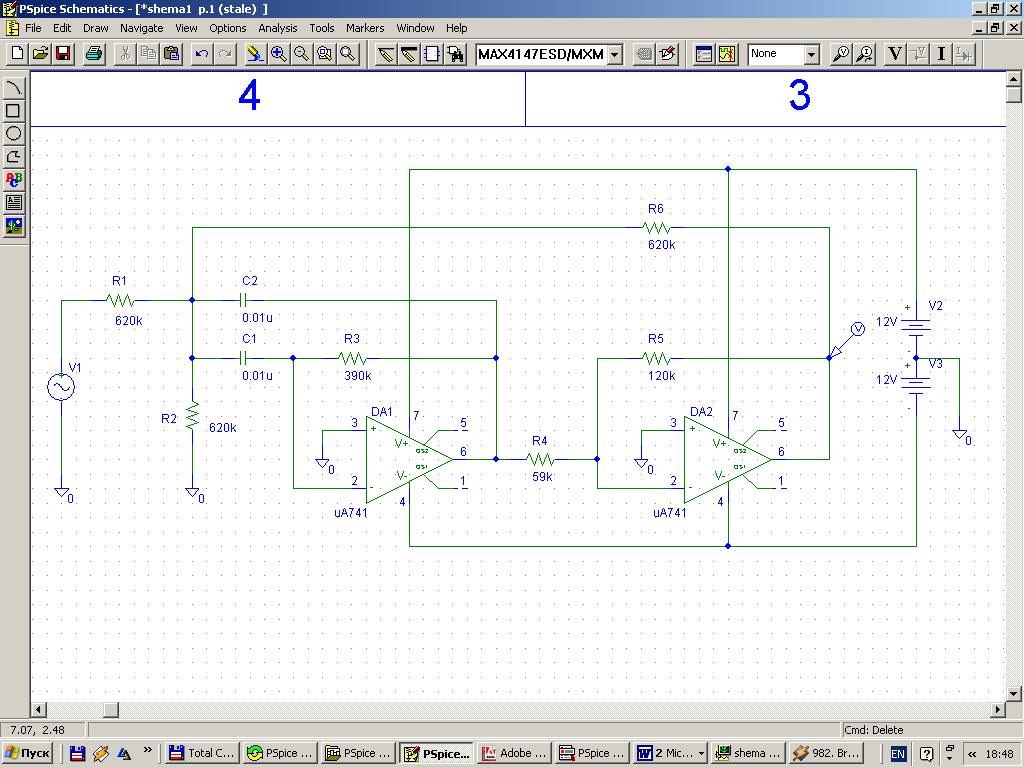Image resolution: width=1024 pixels, height=768 pixels.
Task: Click the Windows Start button Пуск
Action: (x=28, y=753)
